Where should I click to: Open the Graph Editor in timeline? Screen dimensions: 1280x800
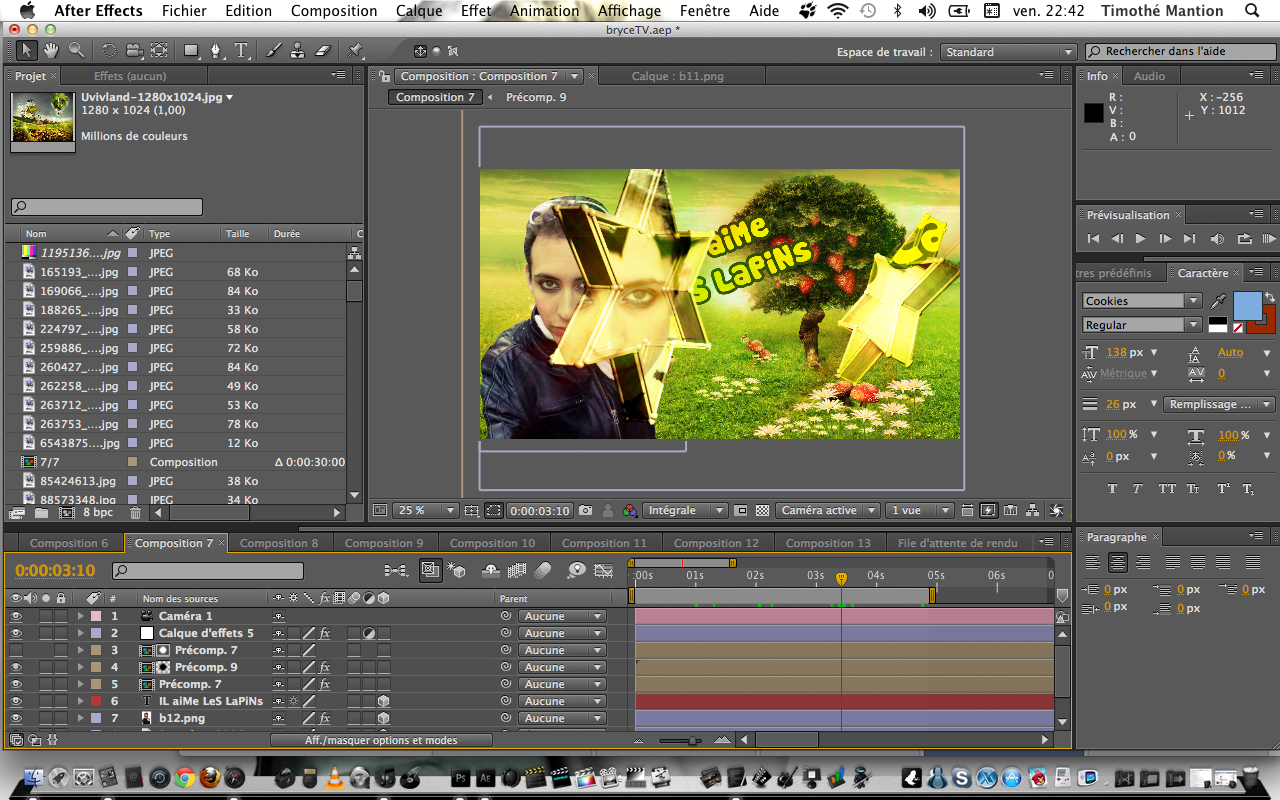tap(604, 570)
